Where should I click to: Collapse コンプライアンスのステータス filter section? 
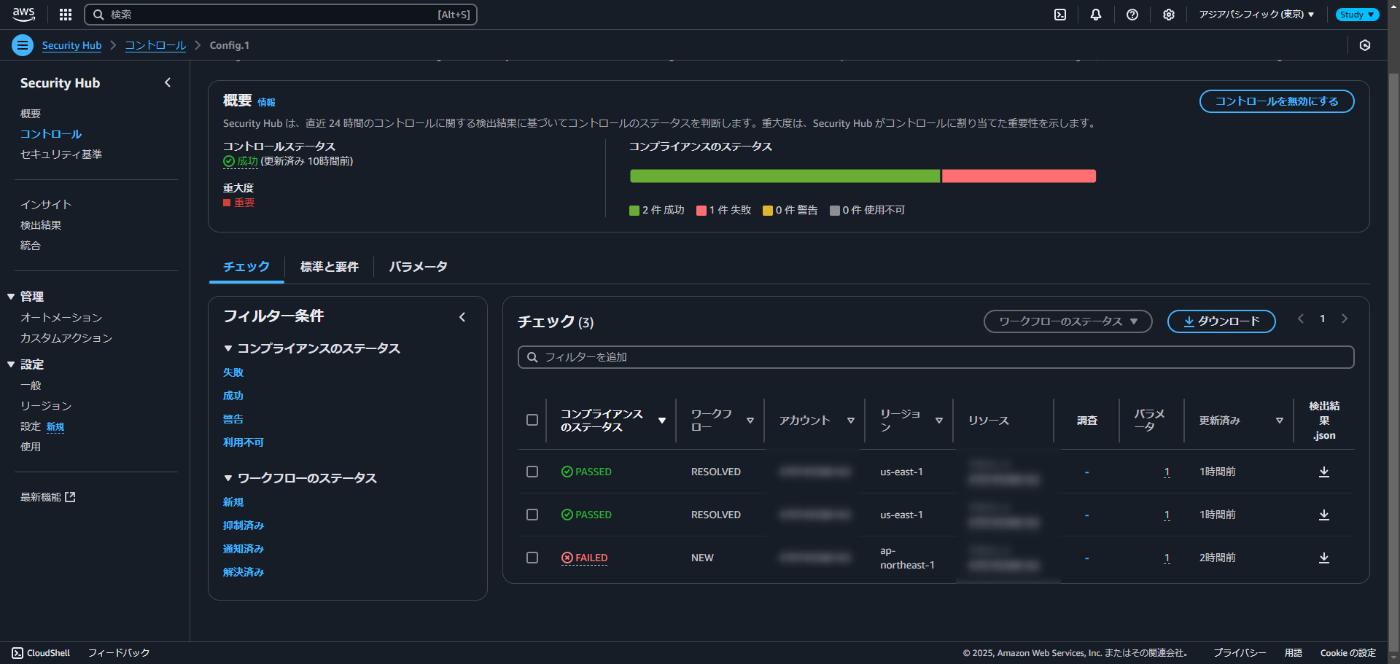pos(228,349)
